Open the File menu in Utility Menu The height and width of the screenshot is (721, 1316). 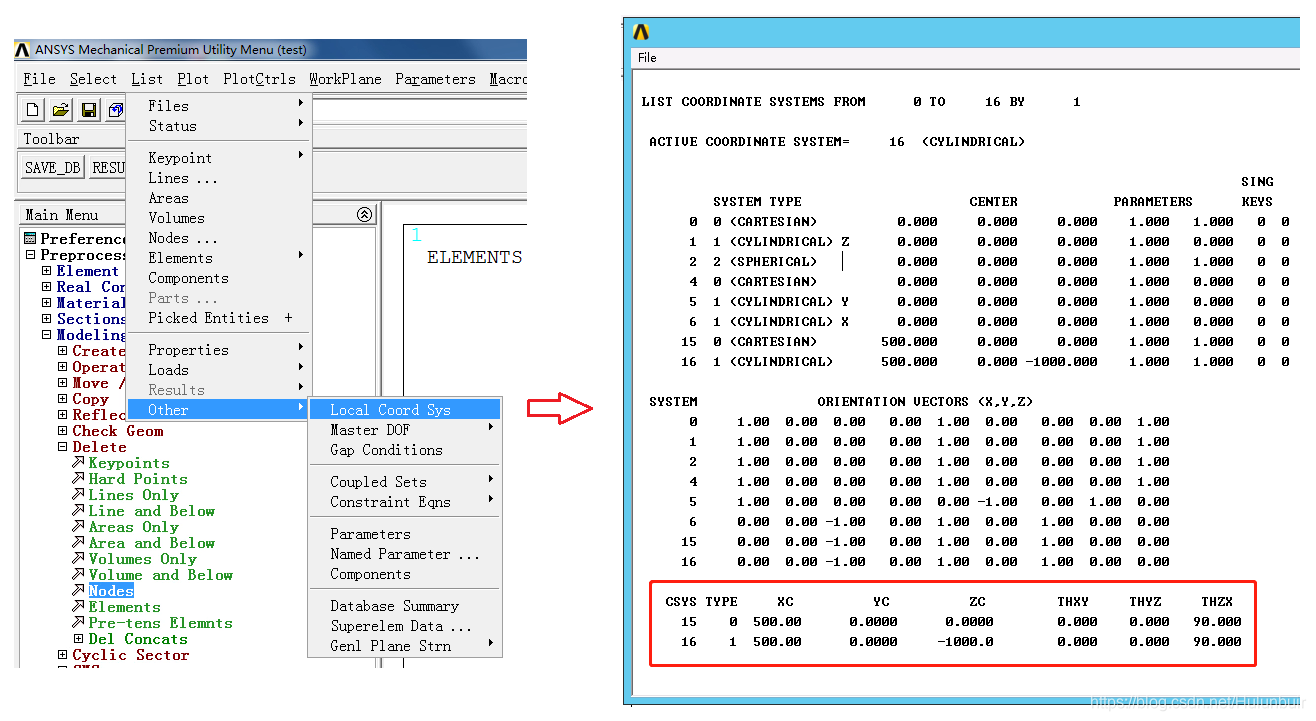pyautogui.click(x=40, y=79)
